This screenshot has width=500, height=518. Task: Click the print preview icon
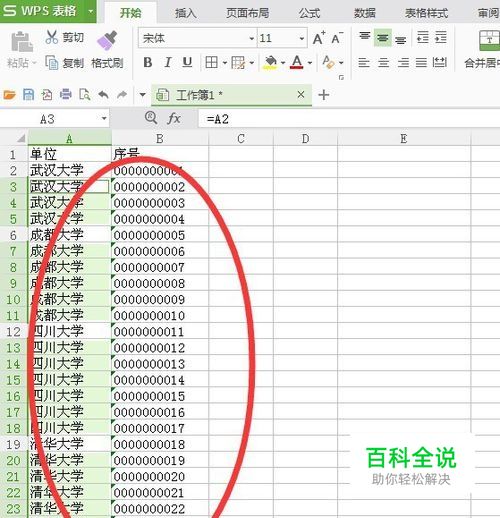85,95
